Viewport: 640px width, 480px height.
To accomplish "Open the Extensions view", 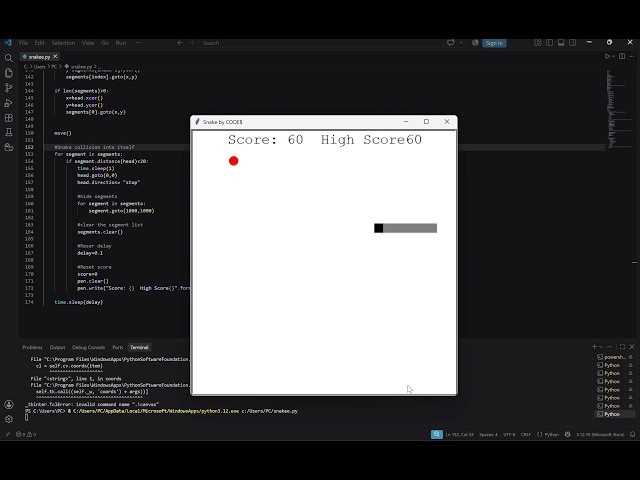I will click(x=9, y=118).
